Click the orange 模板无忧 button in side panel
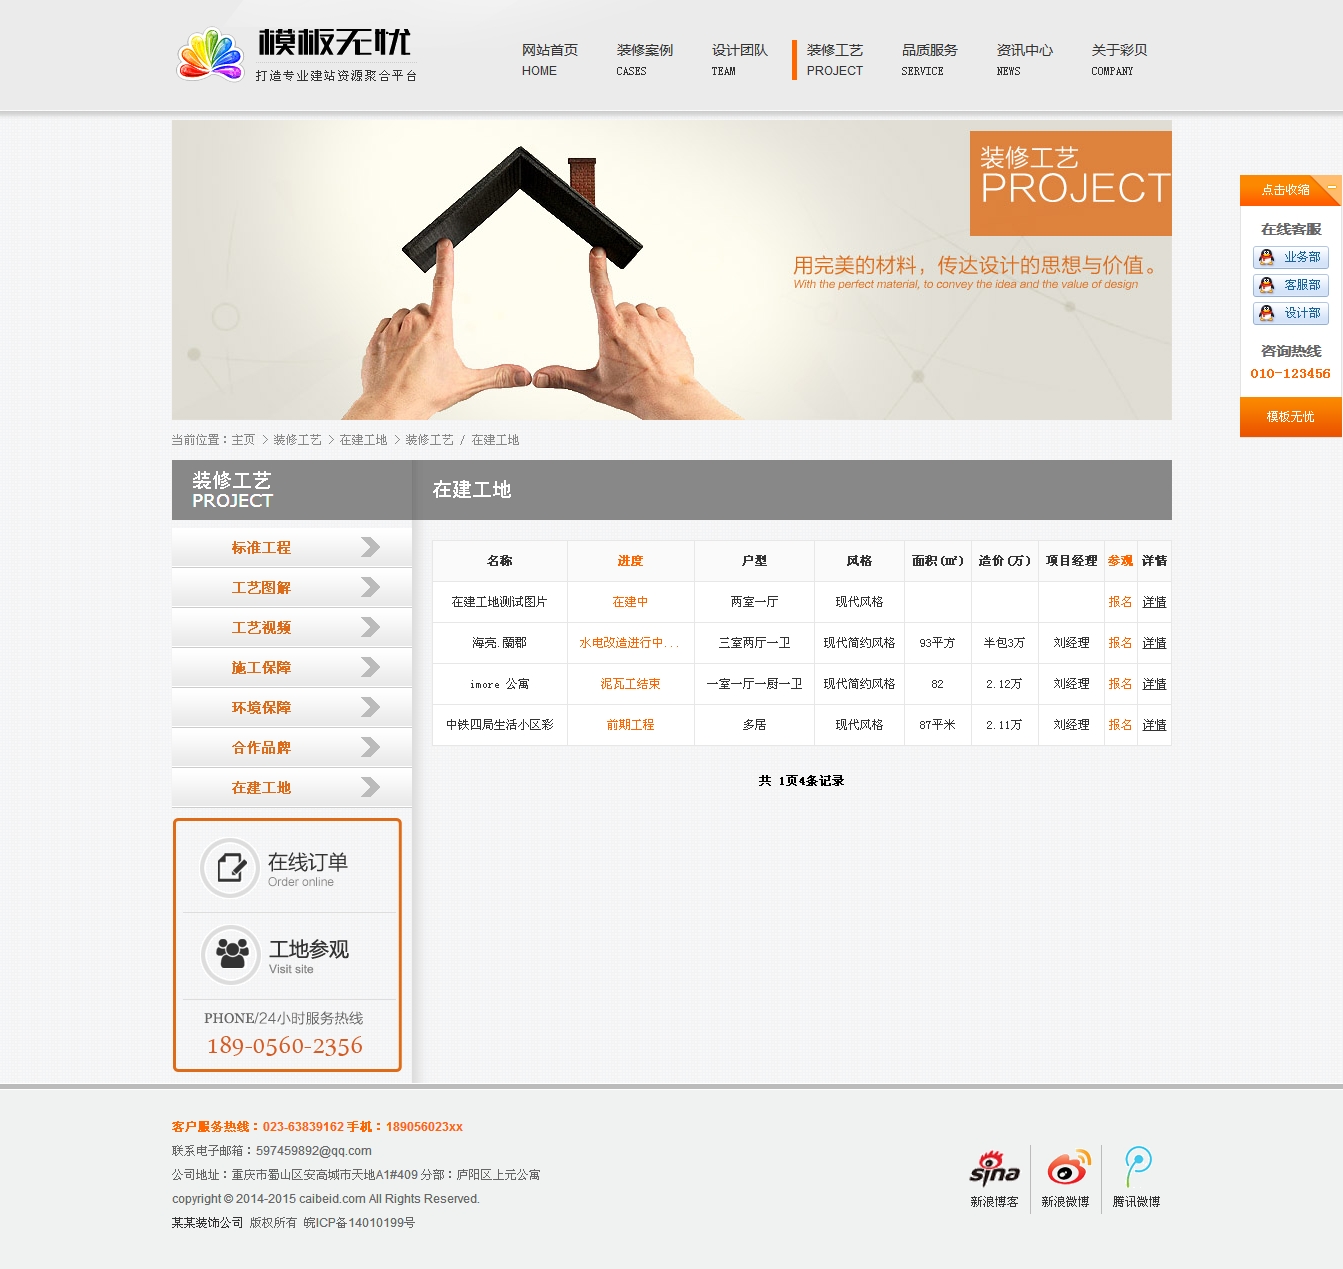This screenshot has width=1343, height=1269. click(1290, 417)
